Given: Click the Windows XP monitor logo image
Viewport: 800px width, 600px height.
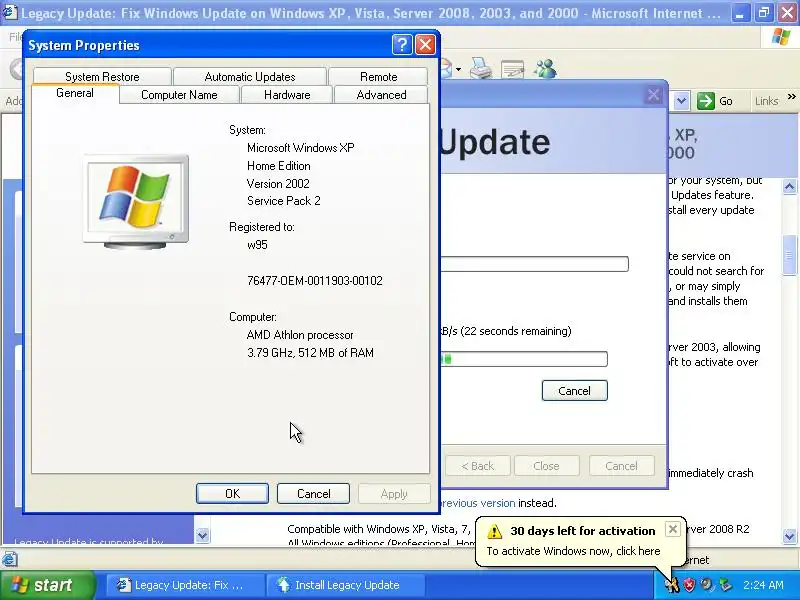Looking at the screenshot, I should [136, 202].
